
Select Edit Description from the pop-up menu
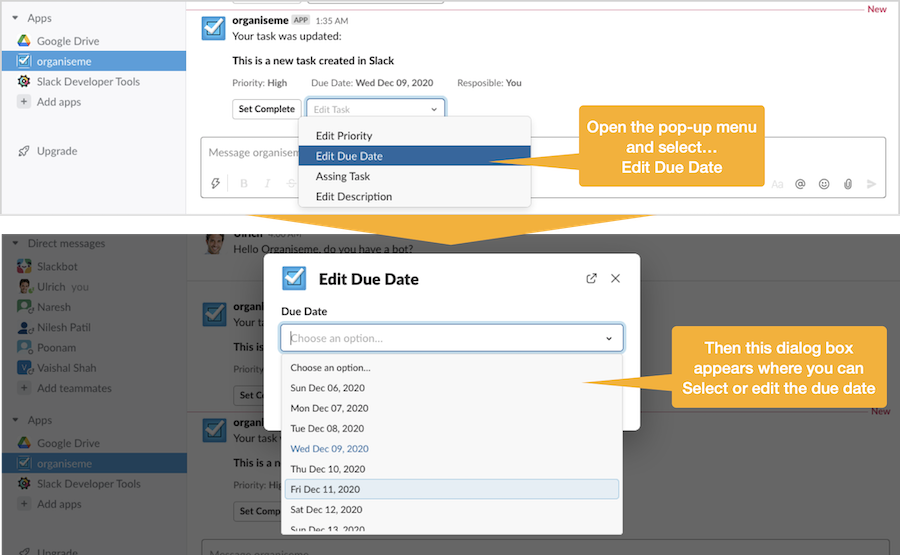click(x=354, y=197)
